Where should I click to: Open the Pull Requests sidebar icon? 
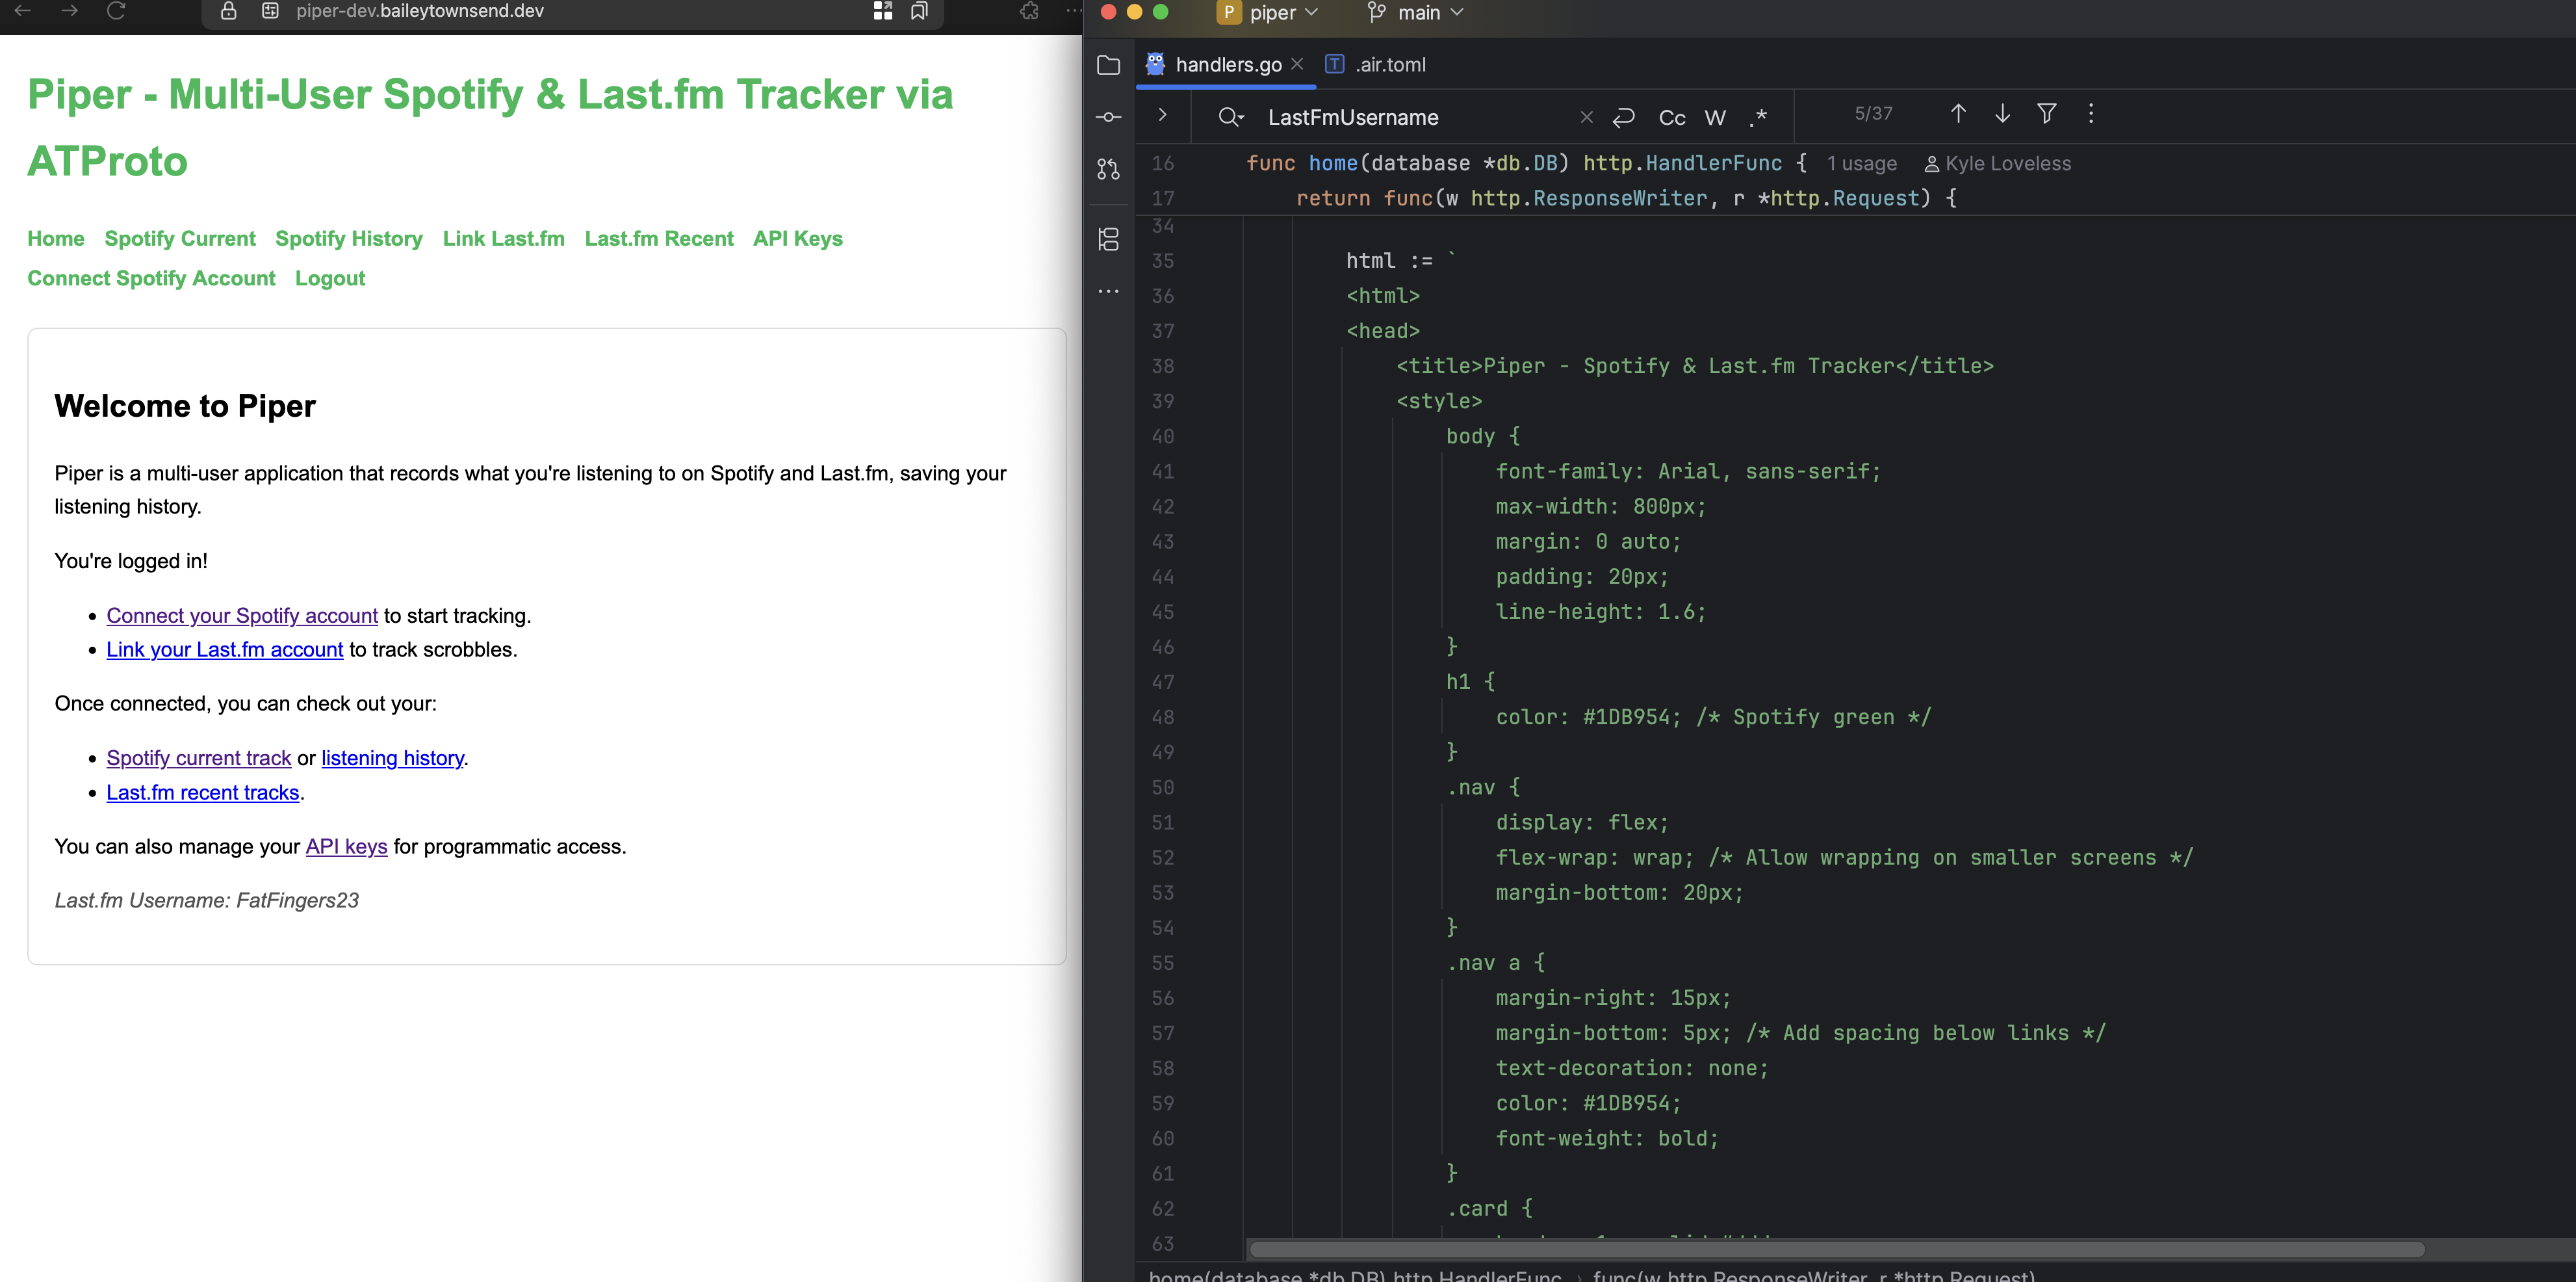coord(1108,169)
